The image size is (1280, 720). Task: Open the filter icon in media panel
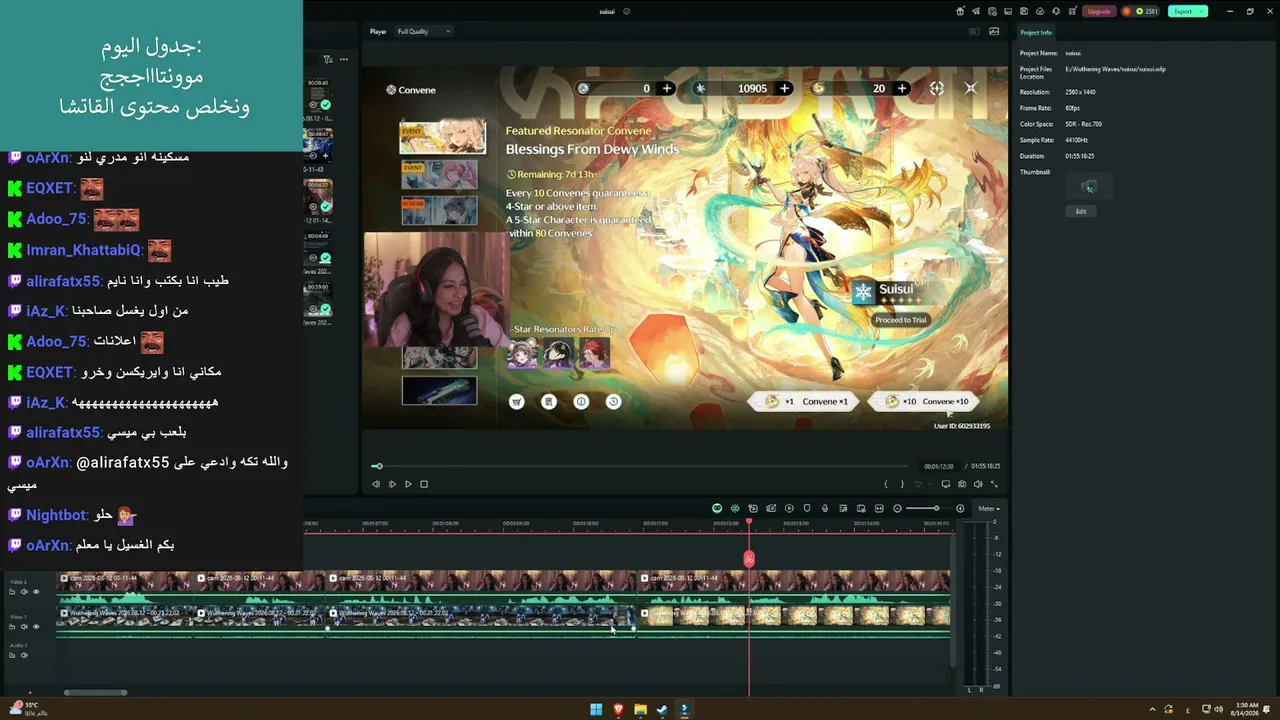(x=327, y=59)
